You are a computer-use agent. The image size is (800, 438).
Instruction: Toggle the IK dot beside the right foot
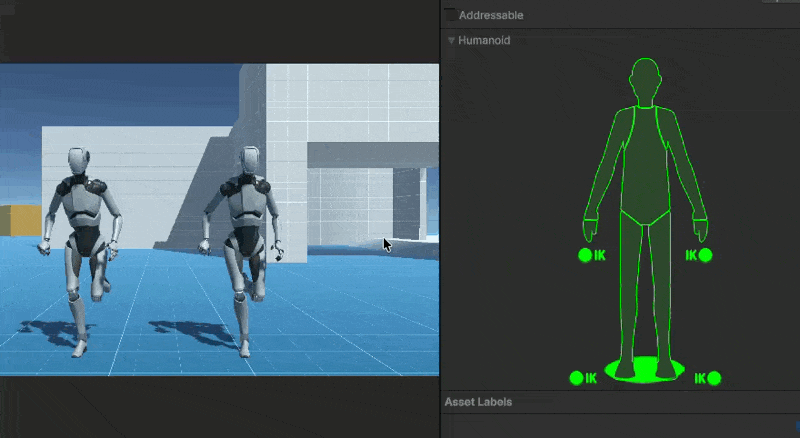pos(714,378)
